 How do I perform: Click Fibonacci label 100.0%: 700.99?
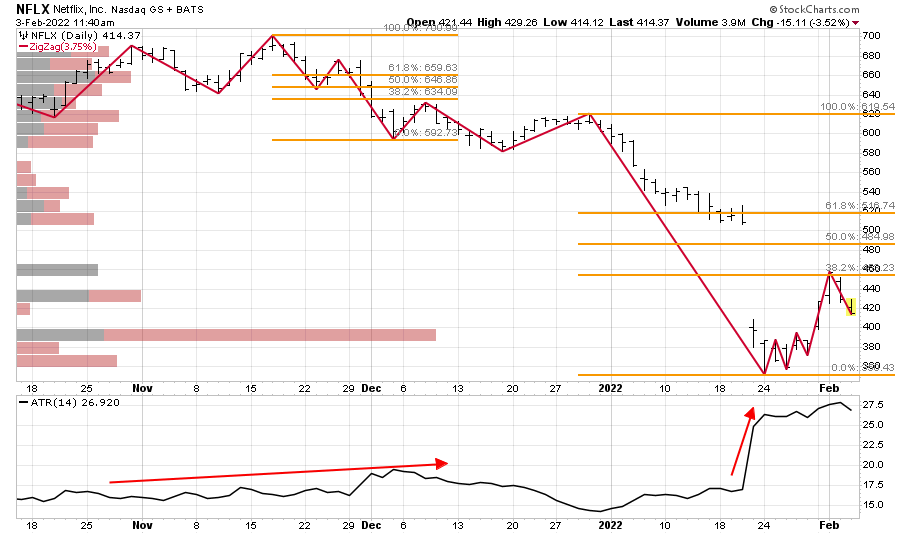420,27
